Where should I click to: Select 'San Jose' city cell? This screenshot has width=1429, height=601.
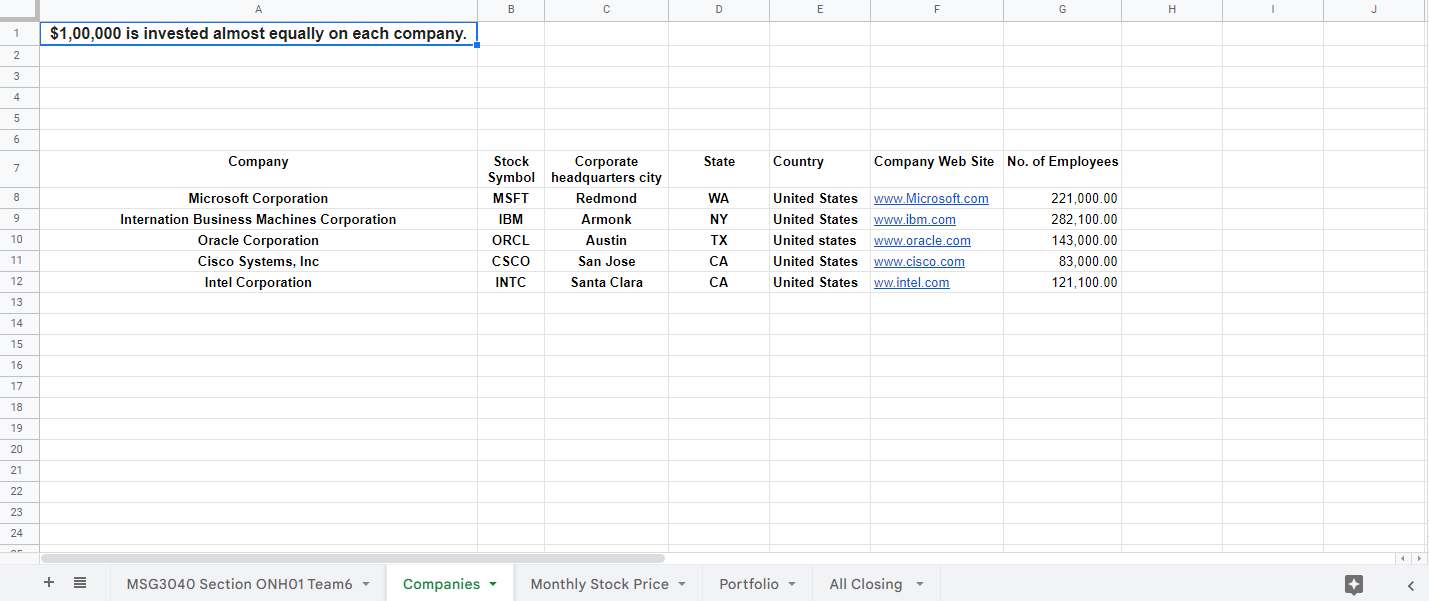tap(606, 261)
